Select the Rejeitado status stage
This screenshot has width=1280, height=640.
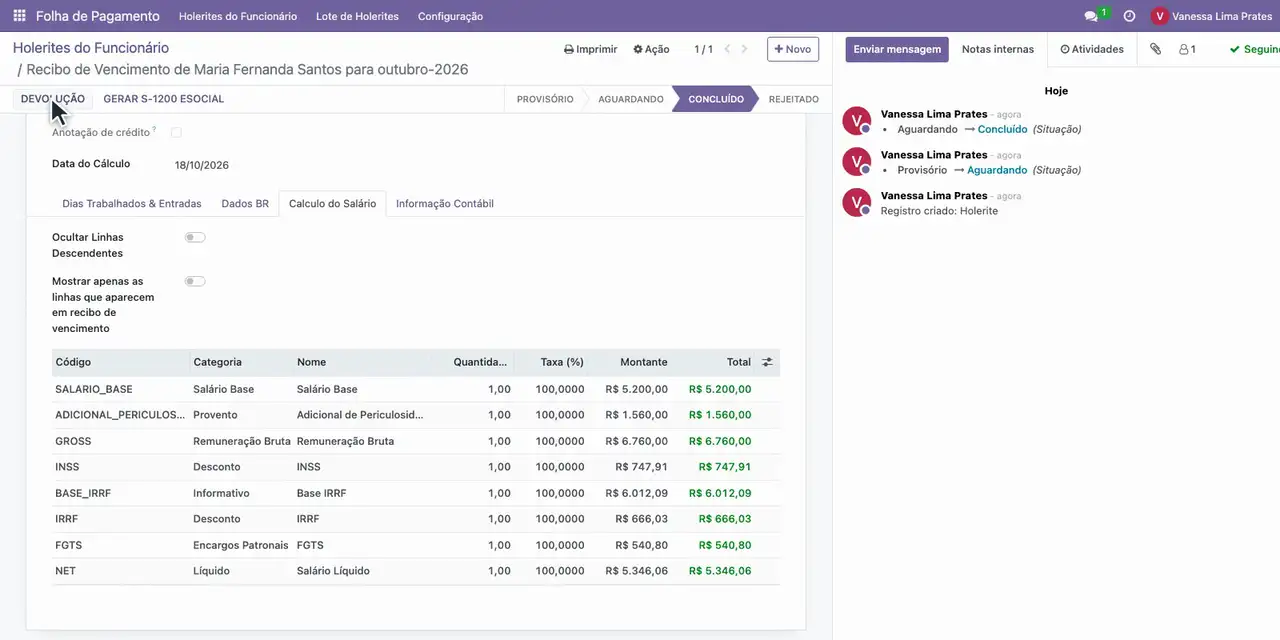[793, 99]
